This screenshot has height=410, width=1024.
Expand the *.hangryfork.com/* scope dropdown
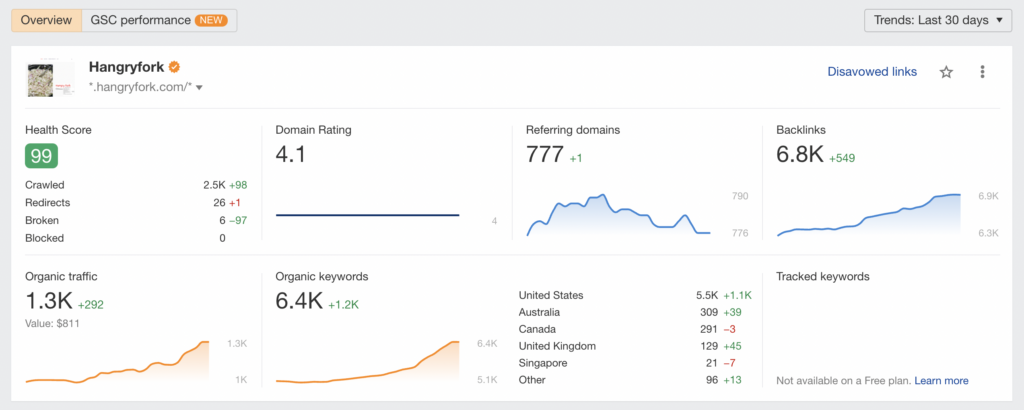coord(146,87)
